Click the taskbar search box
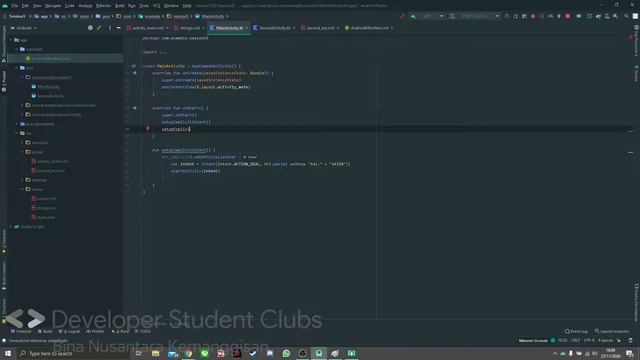This screenshot has width=640, height=360. pos(73,353)
